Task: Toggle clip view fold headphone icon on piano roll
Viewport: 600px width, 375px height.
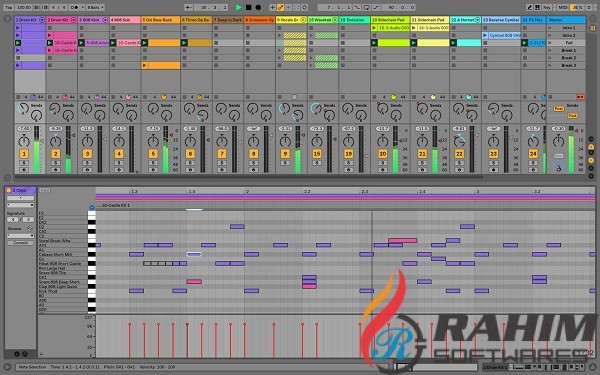Action: pyautogui.click(x=91, y=208)
